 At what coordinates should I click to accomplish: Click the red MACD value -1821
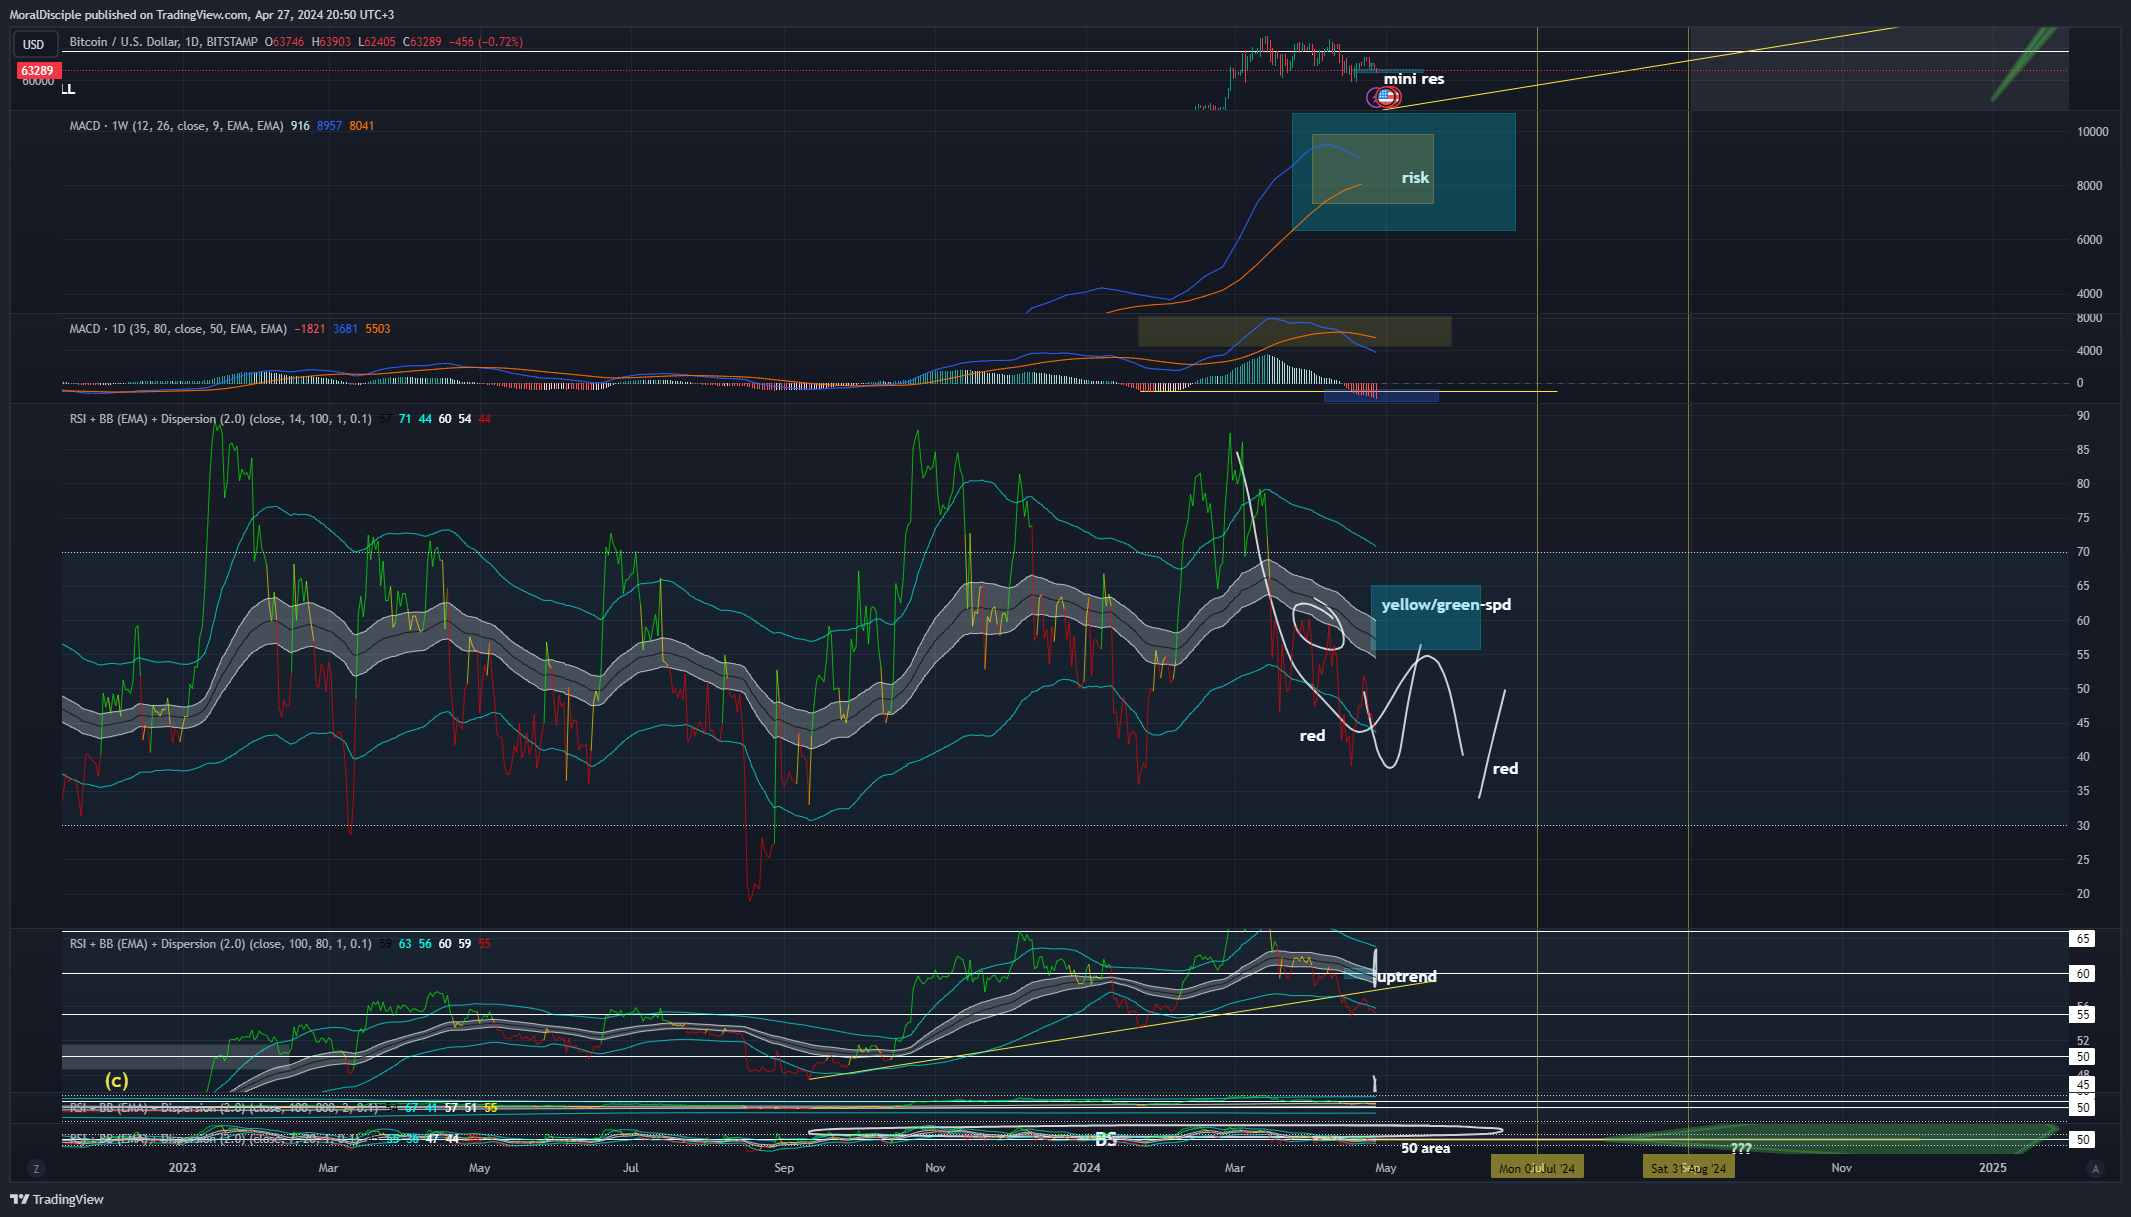[x=310, y=329]
